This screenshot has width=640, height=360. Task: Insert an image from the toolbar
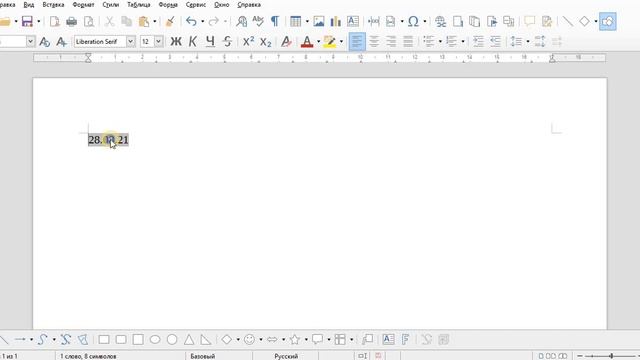pyautogui.click(x=319, y=21)
